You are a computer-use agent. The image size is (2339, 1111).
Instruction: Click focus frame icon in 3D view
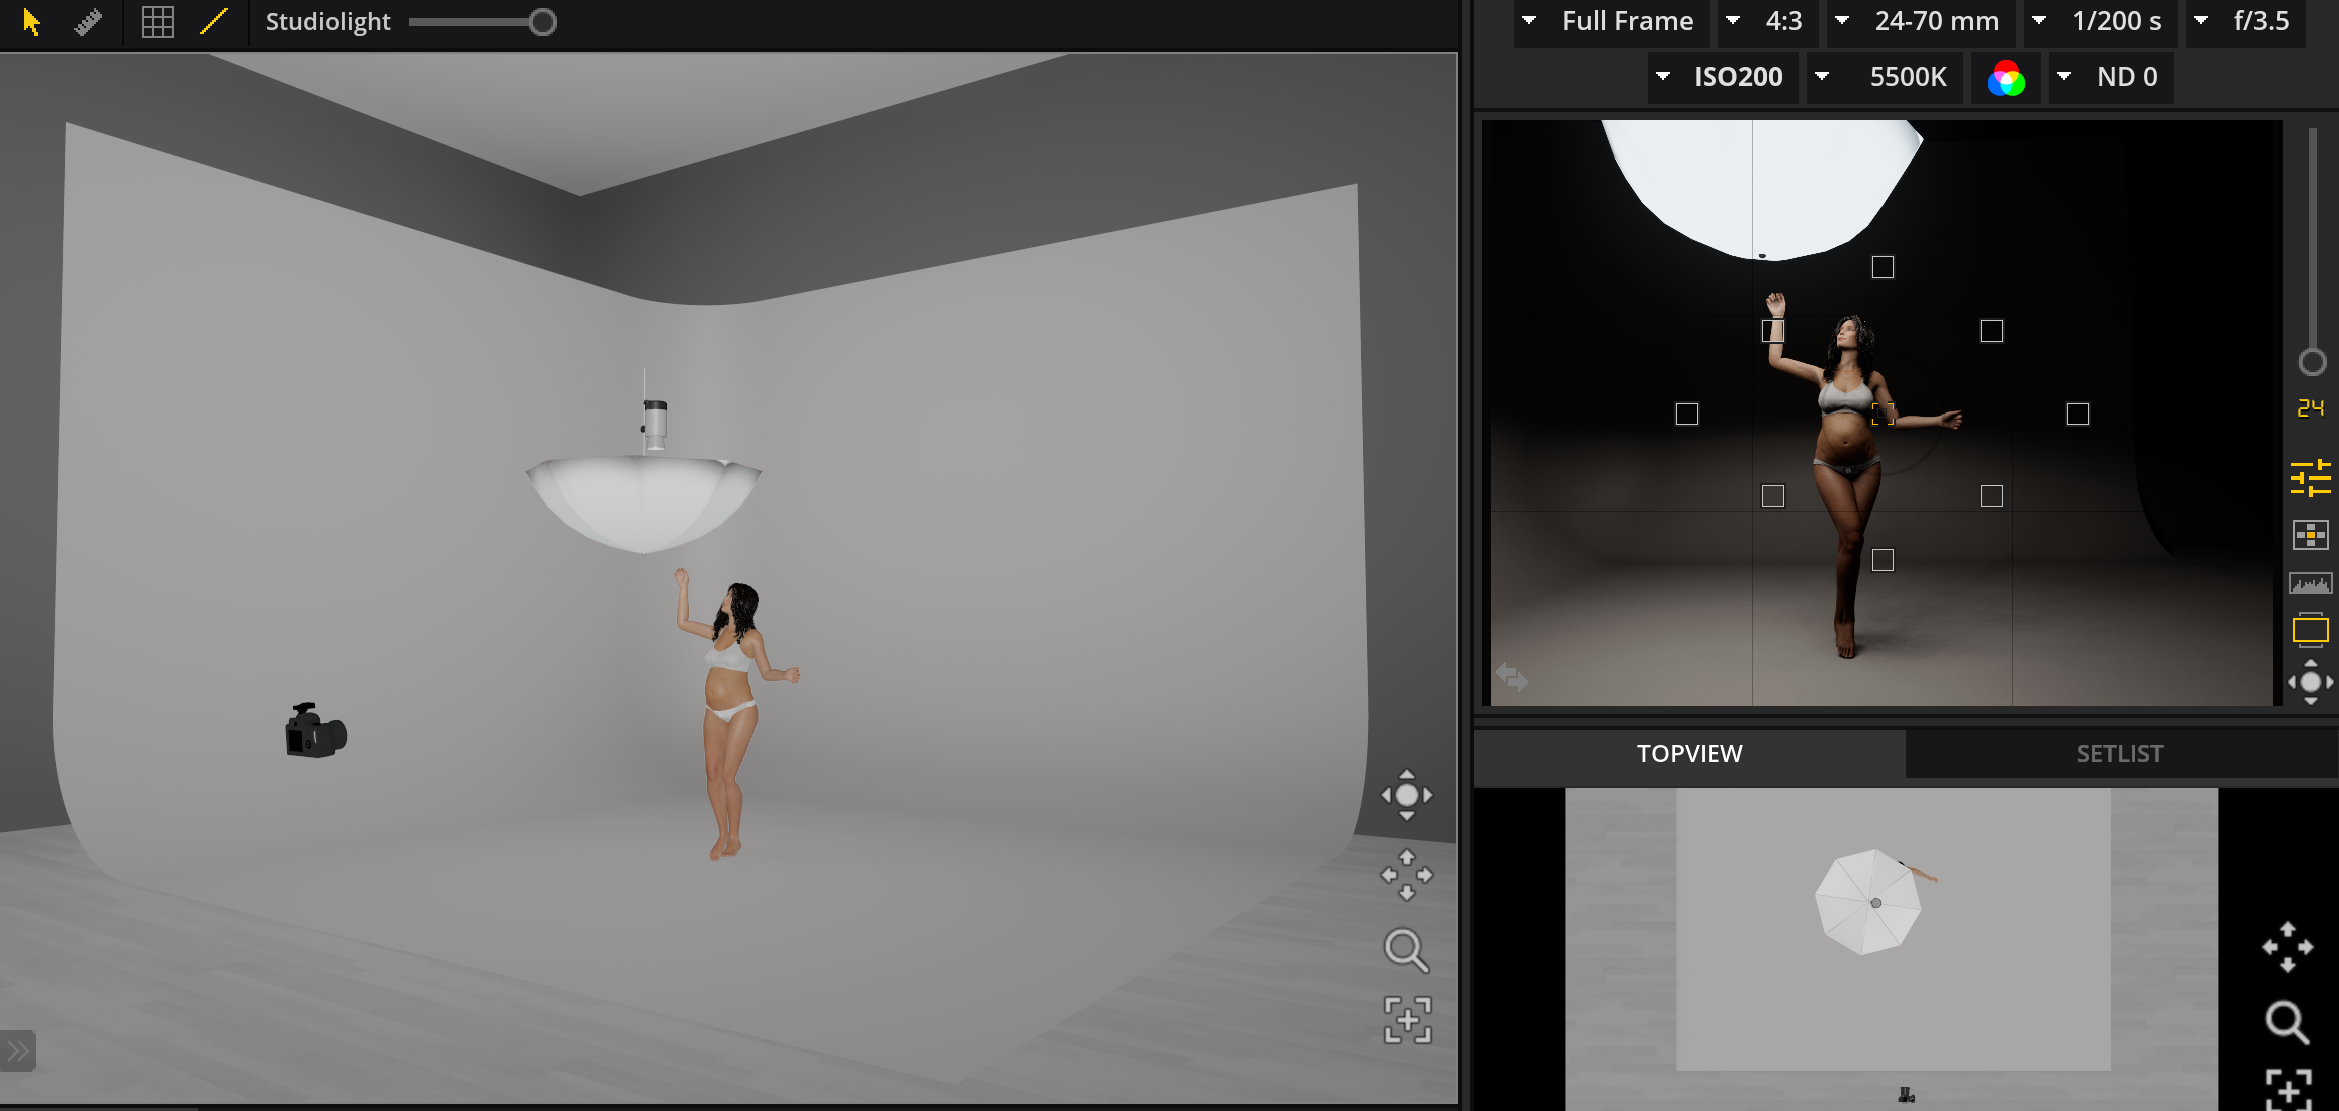pos(1407,1020)
